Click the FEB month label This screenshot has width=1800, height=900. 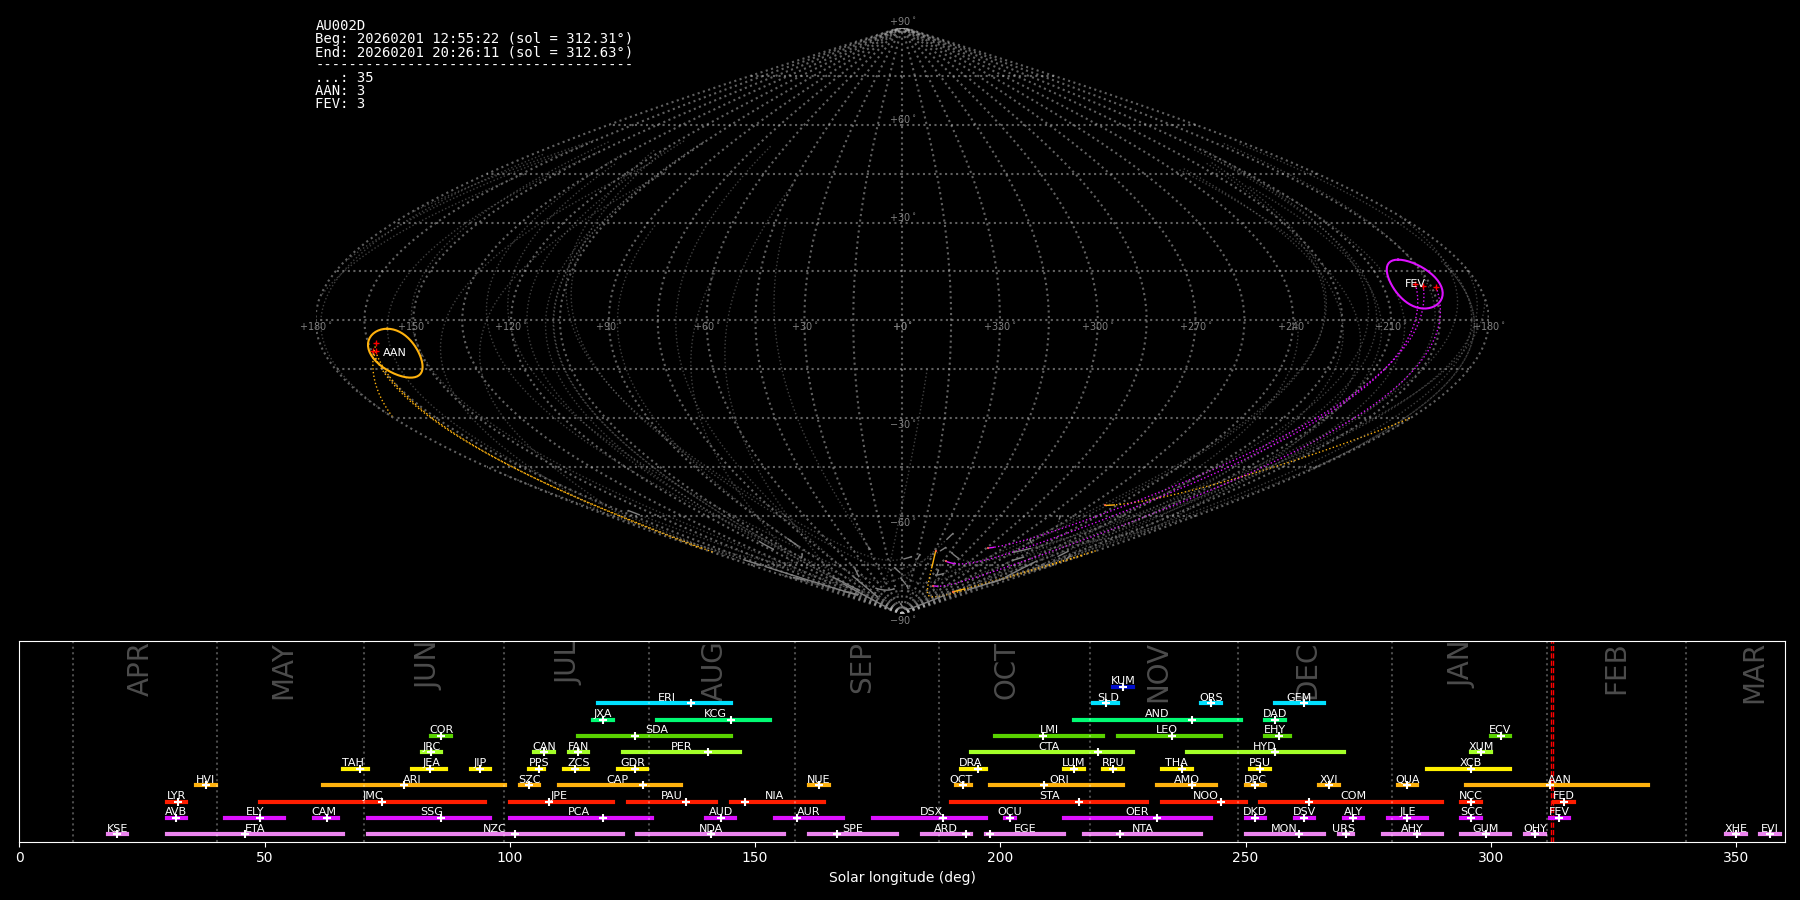[1616, 670]
